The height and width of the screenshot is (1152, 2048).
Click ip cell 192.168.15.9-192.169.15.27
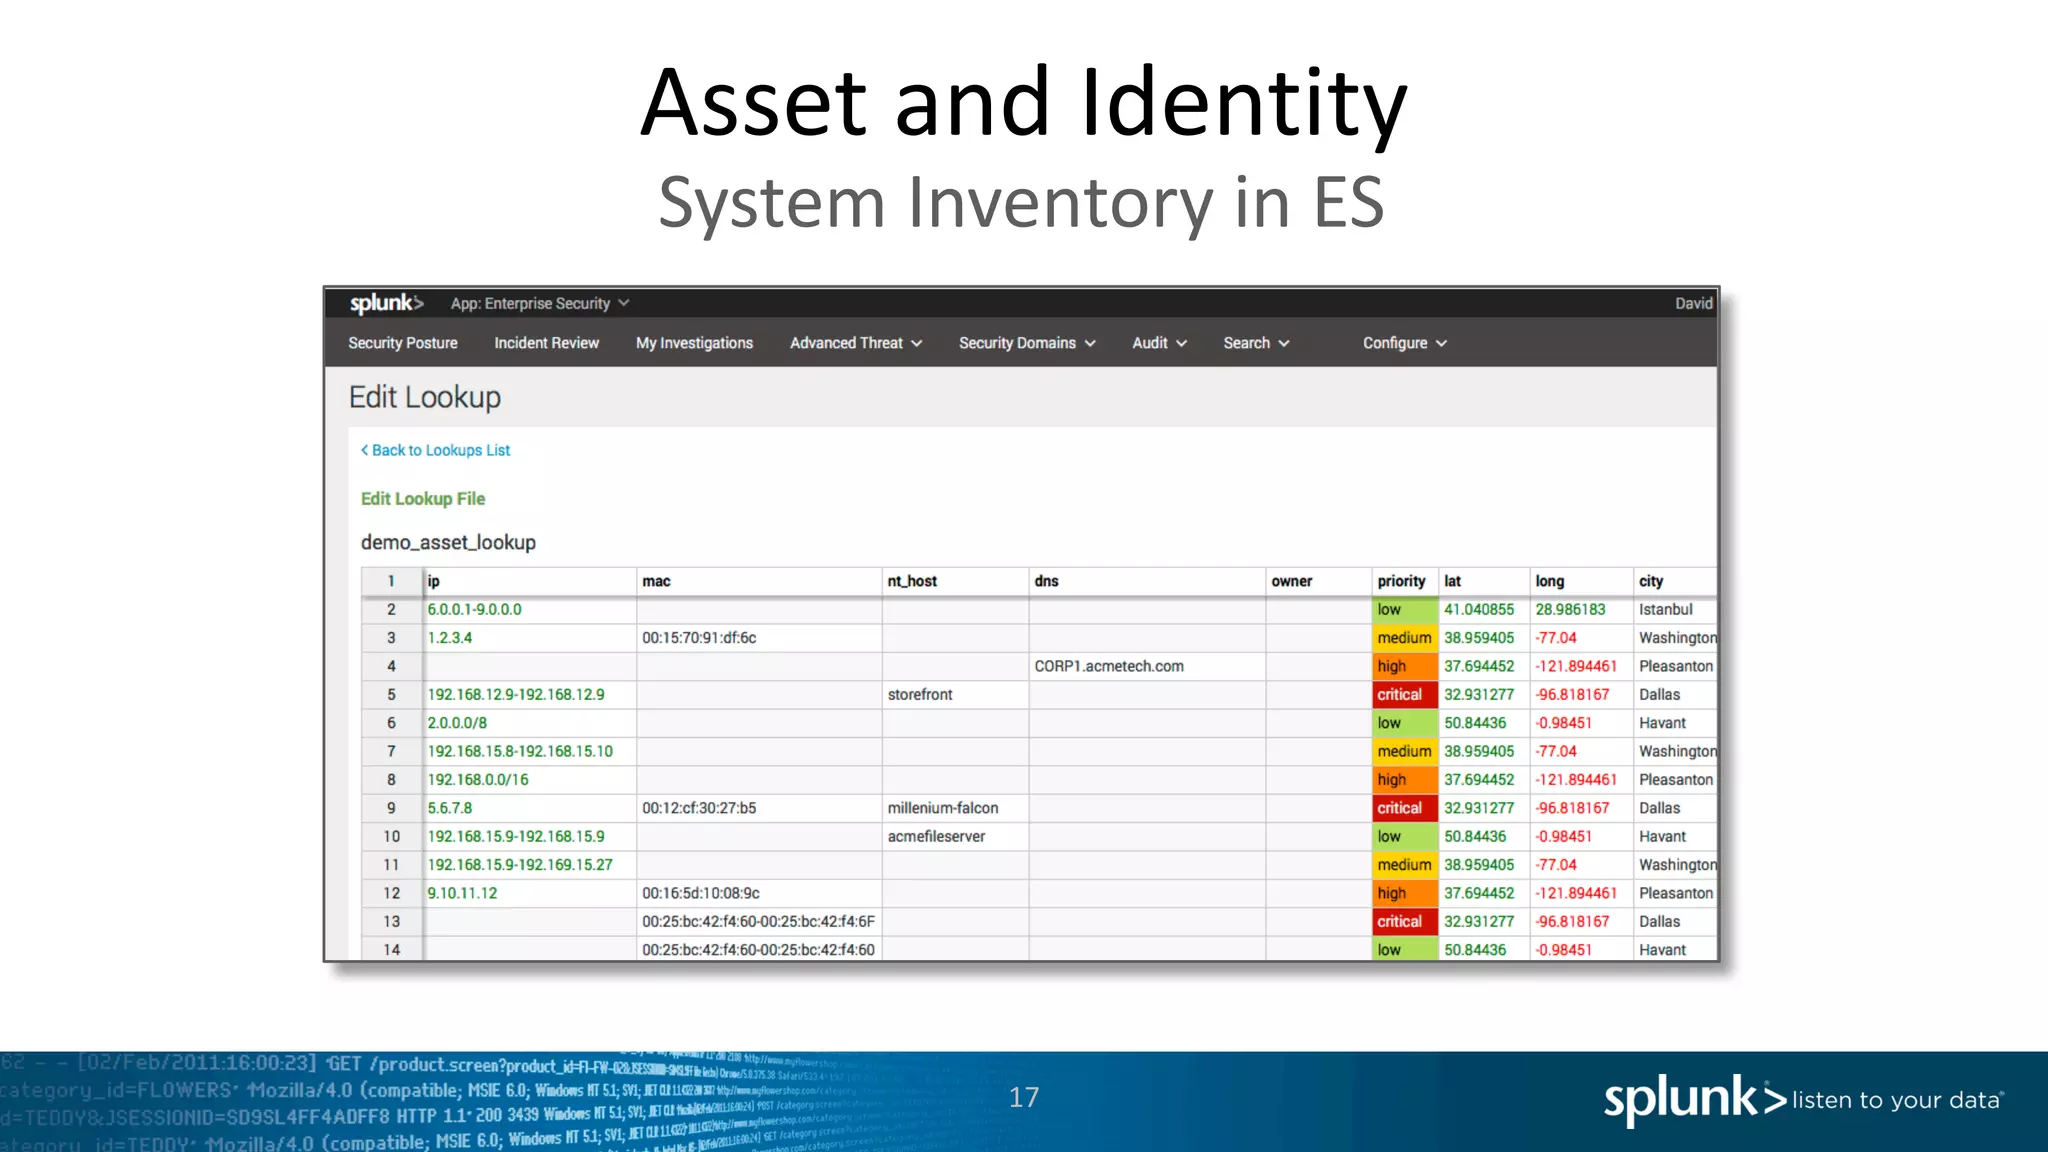[530, 865]
